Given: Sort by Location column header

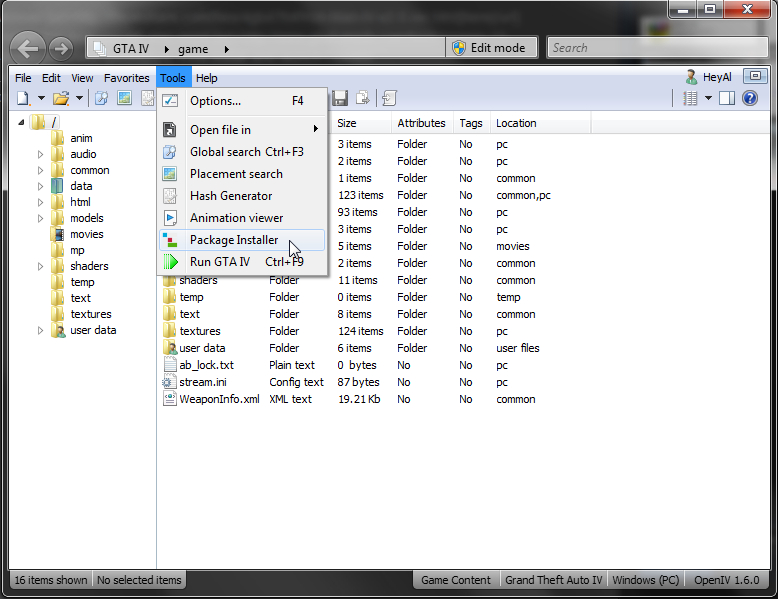Looking at the screenshot, I should [540, 123].
